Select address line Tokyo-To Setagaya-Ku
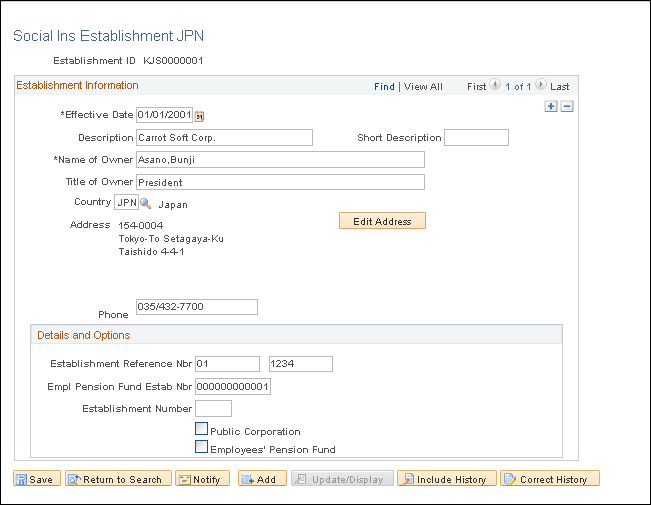This screenshot has width=651, height=505. 171,239
